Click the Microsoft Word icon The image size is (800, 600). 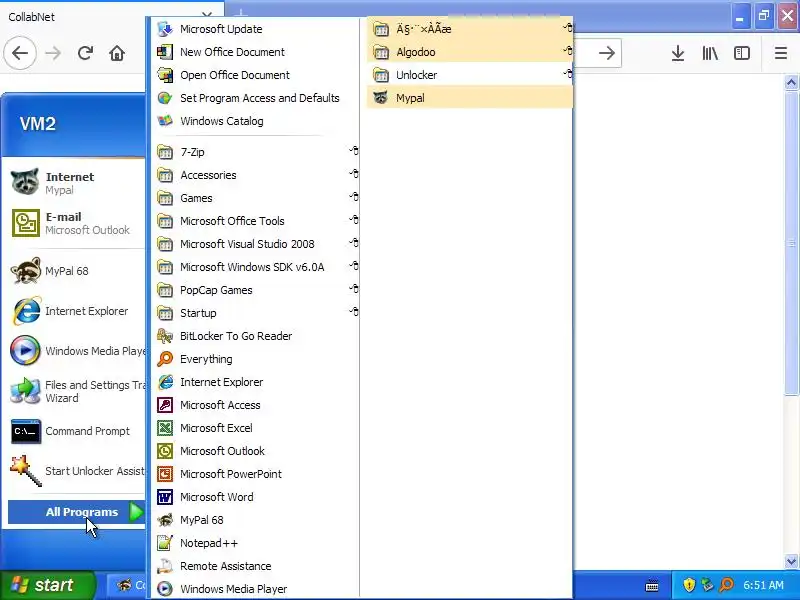(x=165, y=496)
